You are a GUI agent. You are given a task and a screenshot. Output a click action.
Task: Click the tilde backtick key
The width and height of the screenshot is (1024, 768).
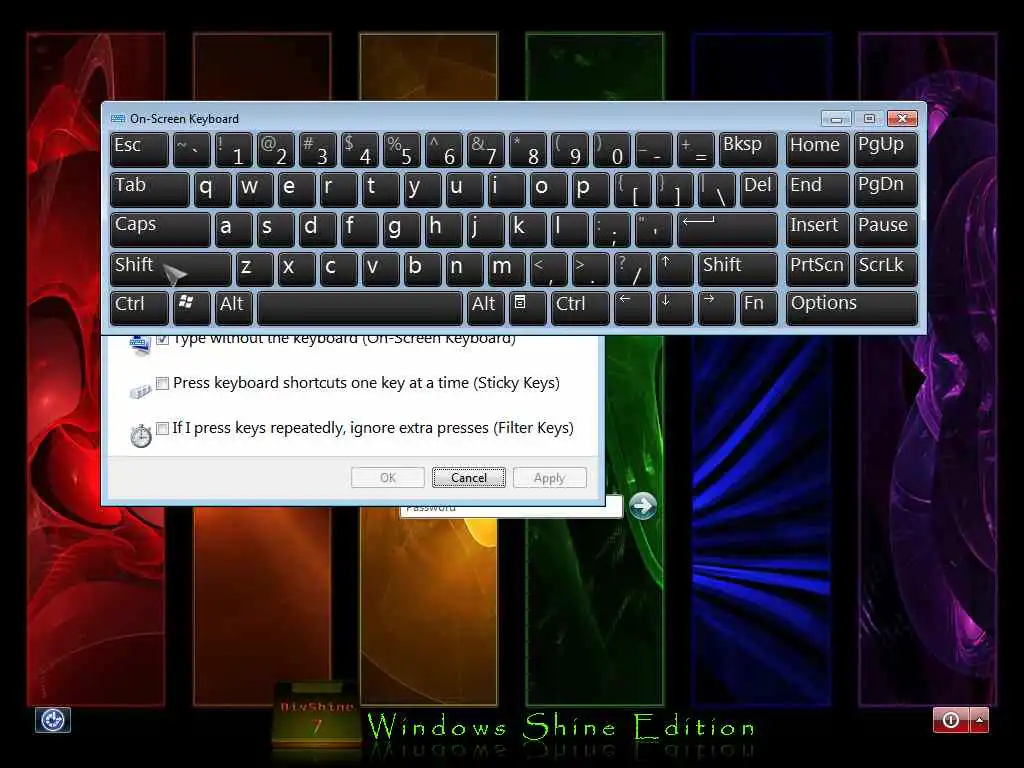pyautogui.click(x=191, y=149)
